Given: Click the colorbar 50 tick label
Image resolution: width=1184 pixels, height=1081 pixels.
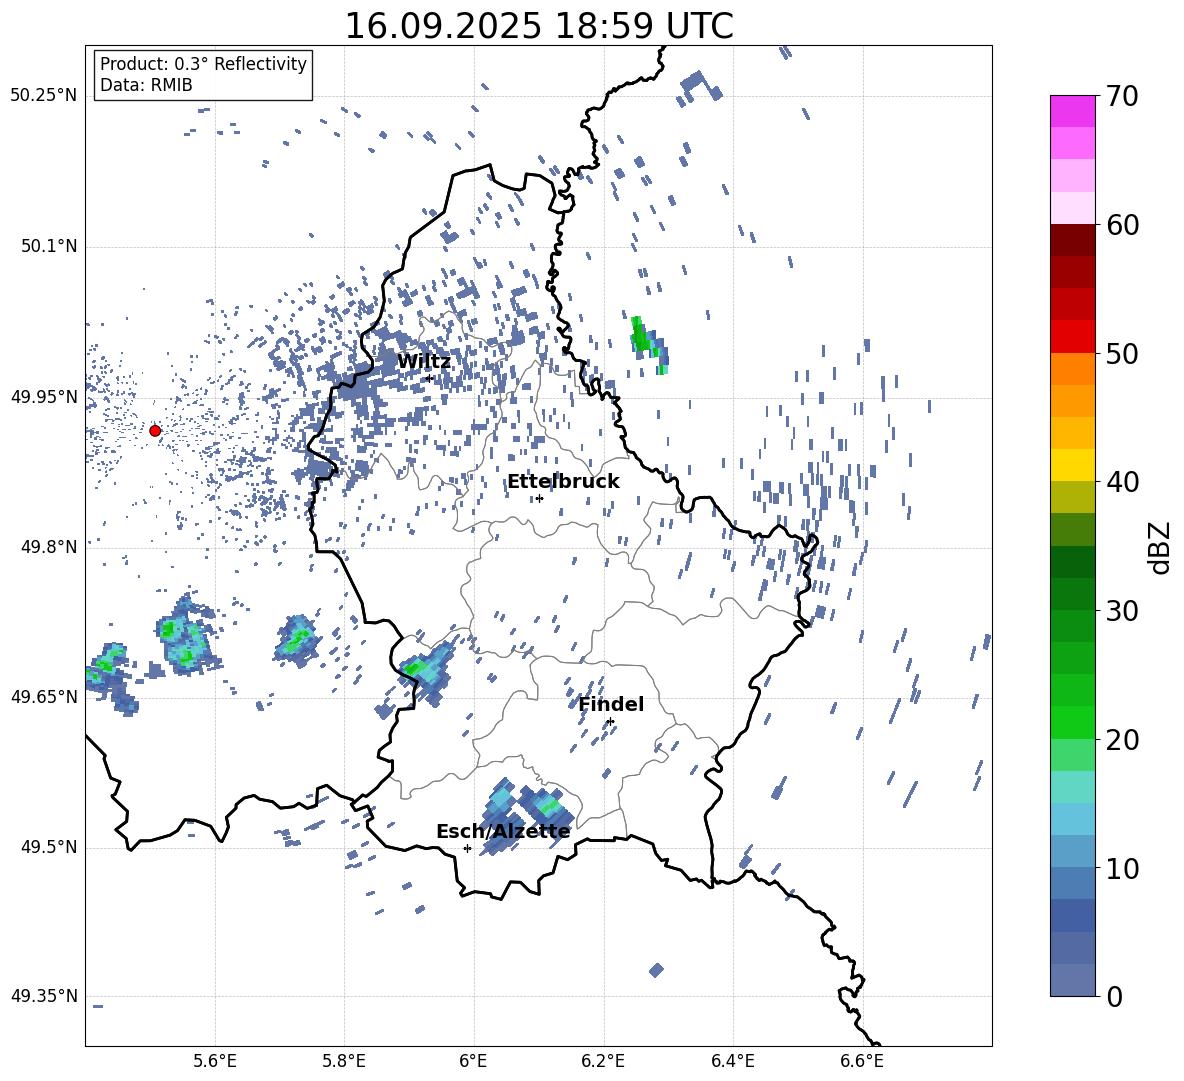Looking at the screenshot, I should click(1122, 353).
